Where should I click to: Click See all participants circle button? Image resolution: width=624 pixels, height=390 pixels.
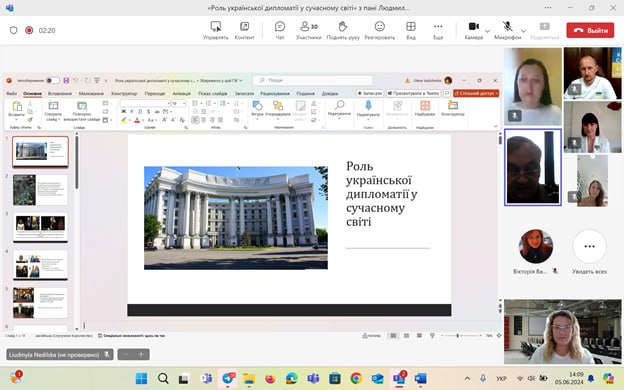[x=589, y=246]
